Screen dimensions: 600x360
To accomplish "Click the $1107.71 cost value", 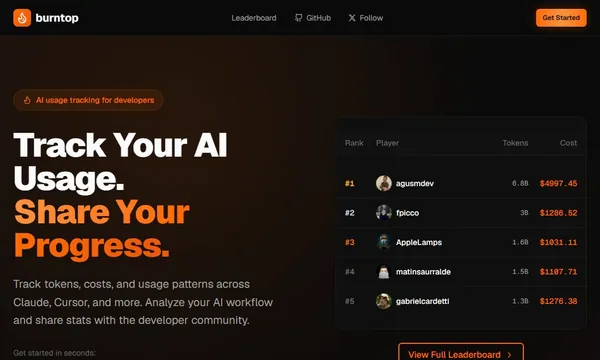I will tap(558, 272).
